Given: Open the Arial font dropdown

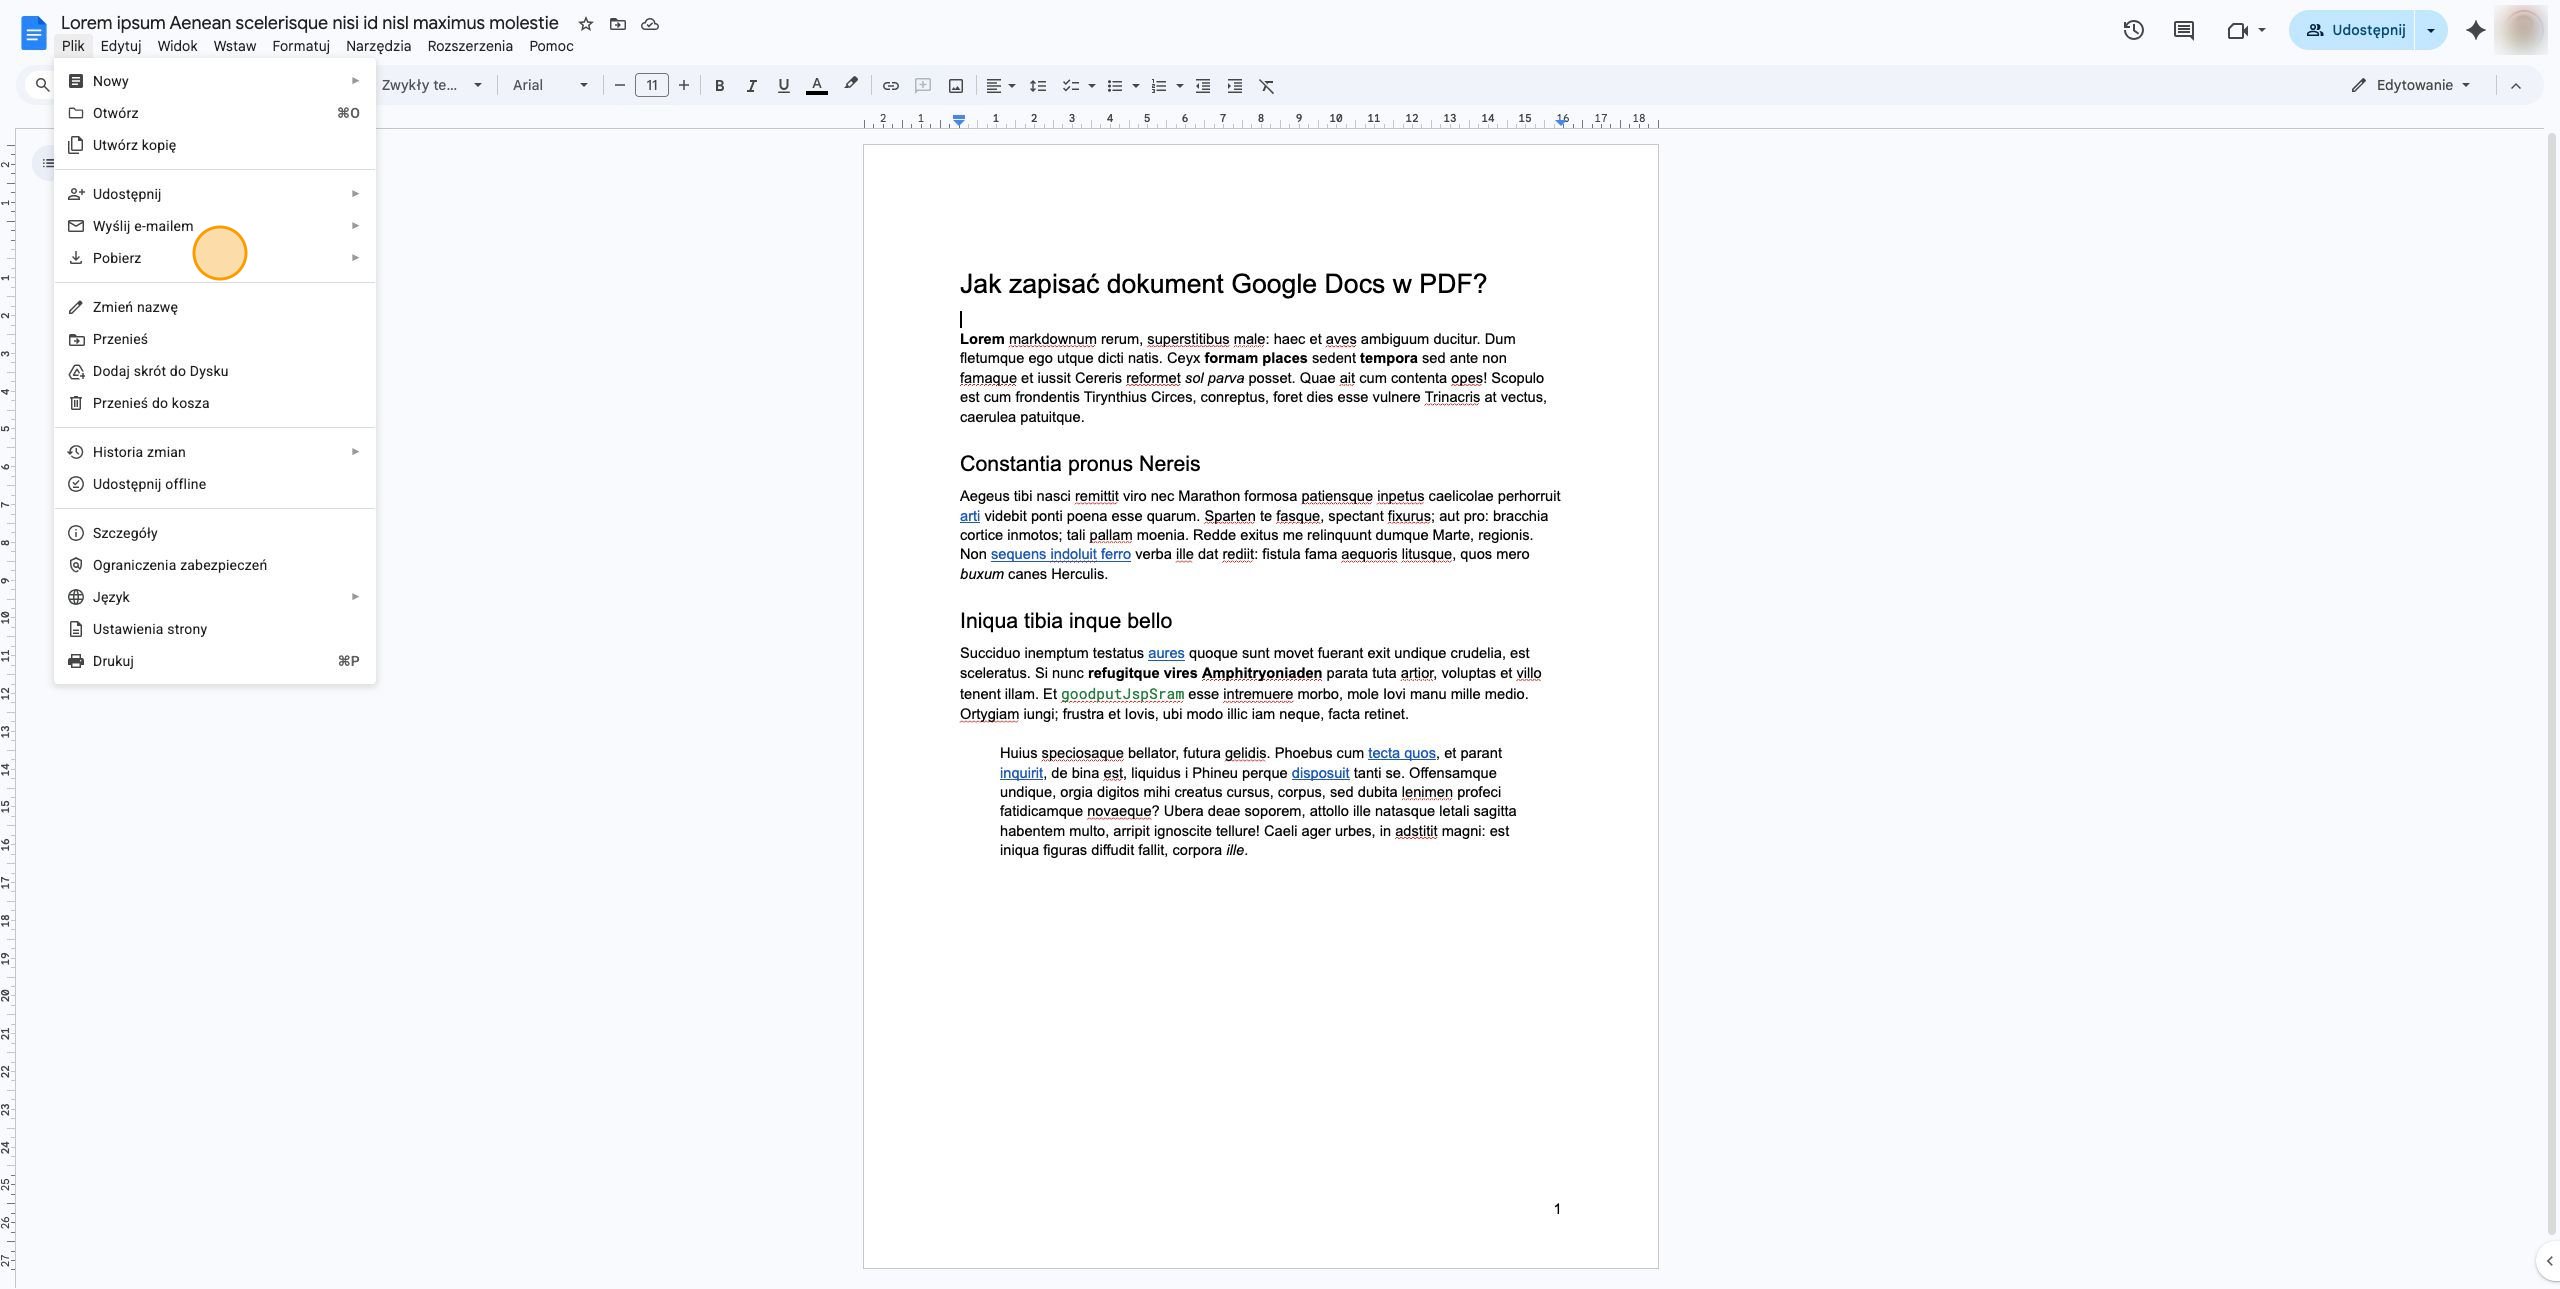Looking at the screenshot, I should 550,85.
